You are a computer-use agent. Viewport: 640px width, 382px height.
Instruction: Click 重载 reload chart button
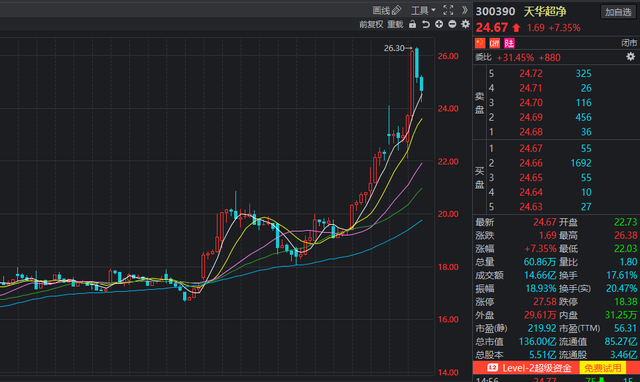(395, 24)
